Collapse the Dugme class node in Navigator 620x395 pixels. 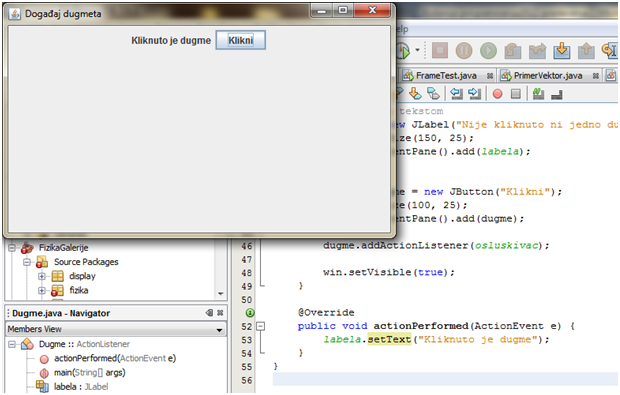[12, 344]
